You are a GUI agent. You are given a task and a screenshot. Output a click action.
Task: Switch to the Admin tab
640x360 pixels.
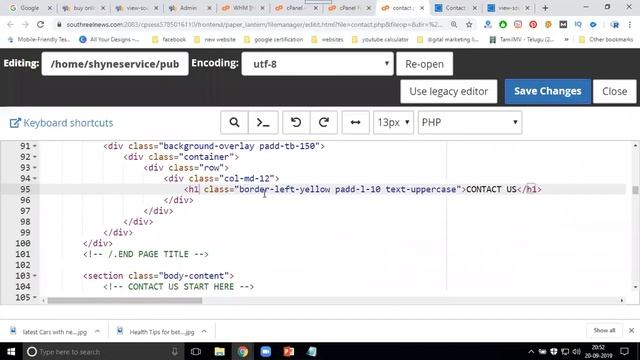[x=189, y=8]
